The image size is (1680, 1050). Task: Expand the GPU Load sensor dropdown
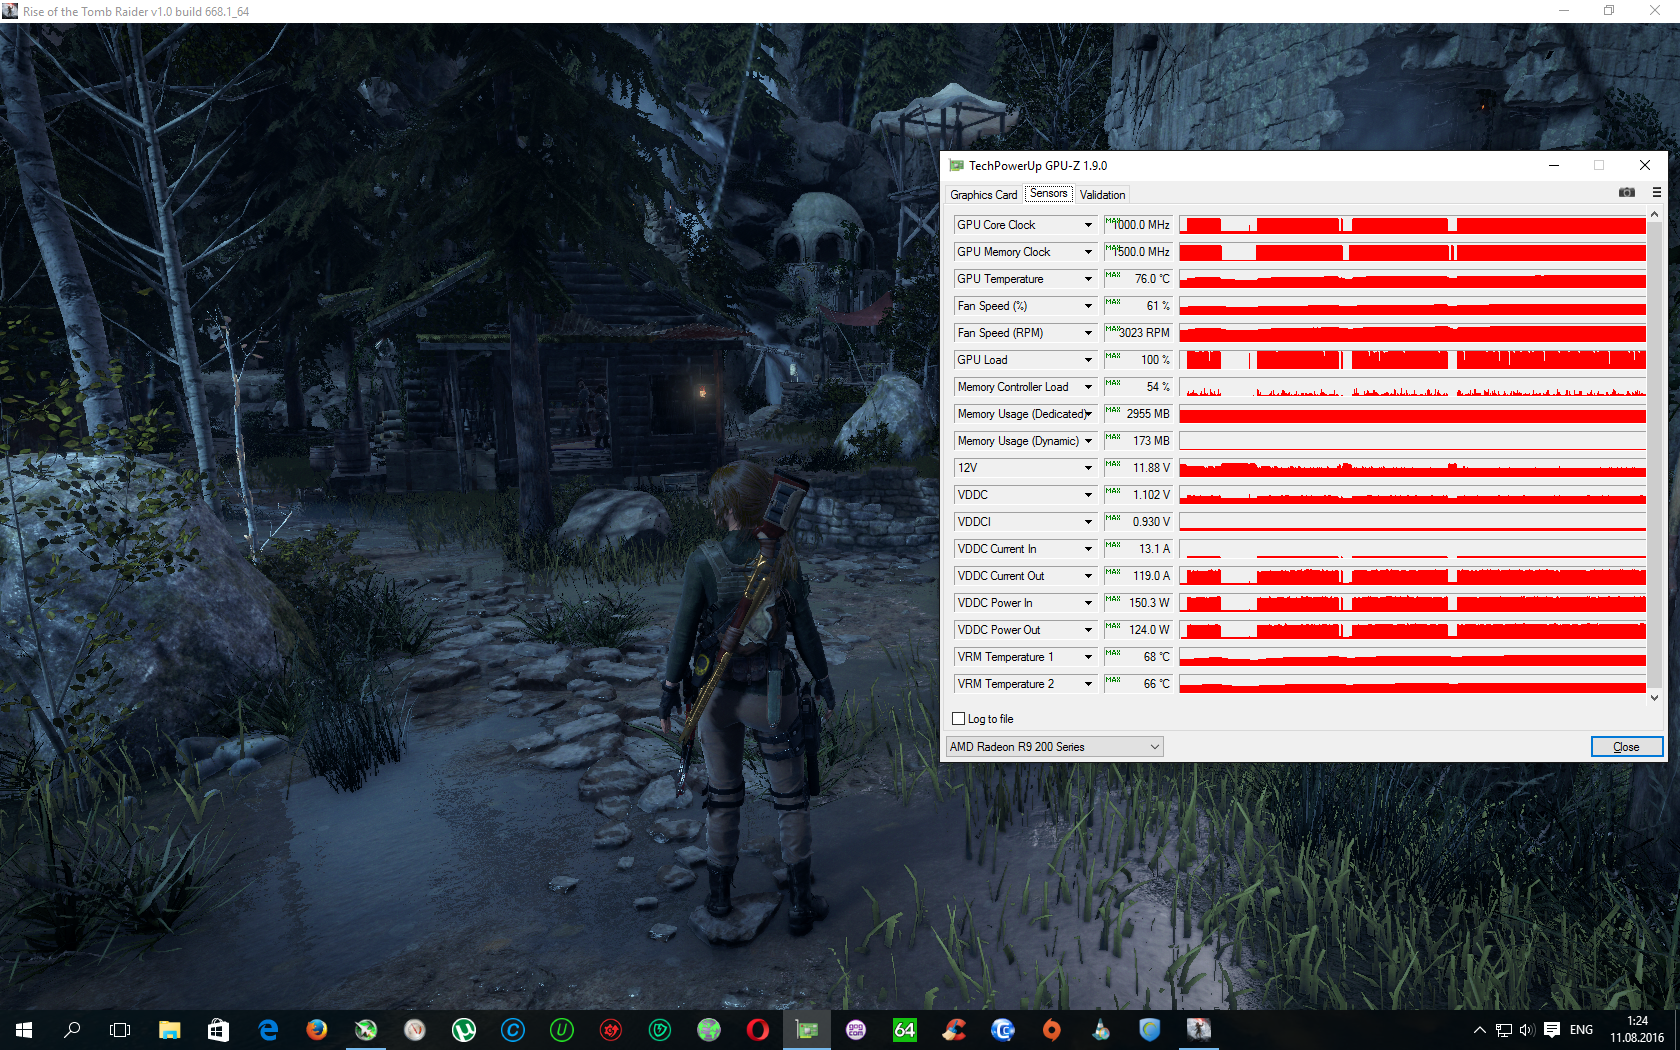1088,360
